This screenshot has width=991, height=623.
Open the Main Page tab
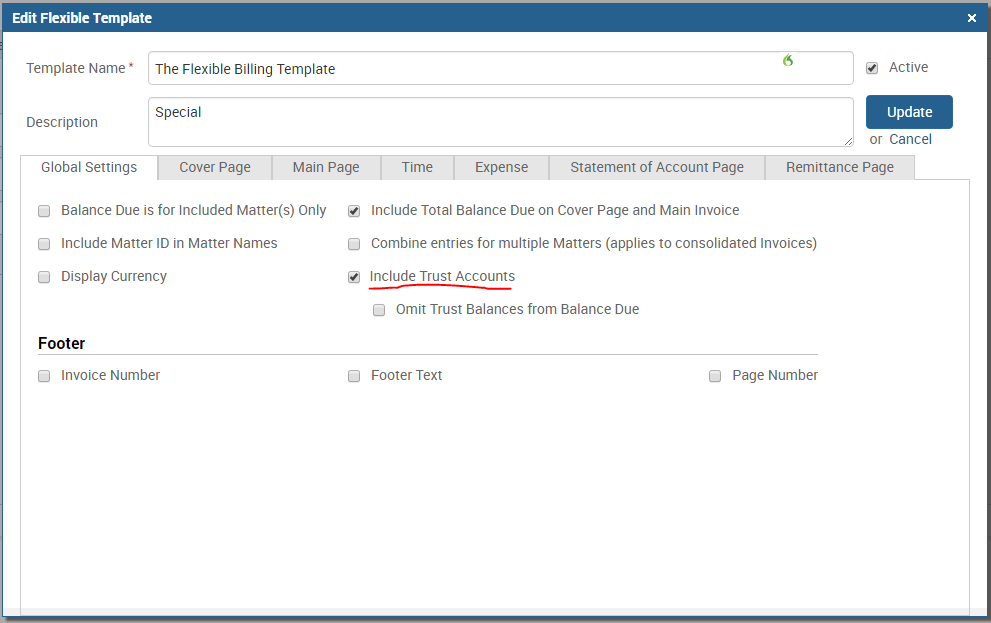pos(326,167)
